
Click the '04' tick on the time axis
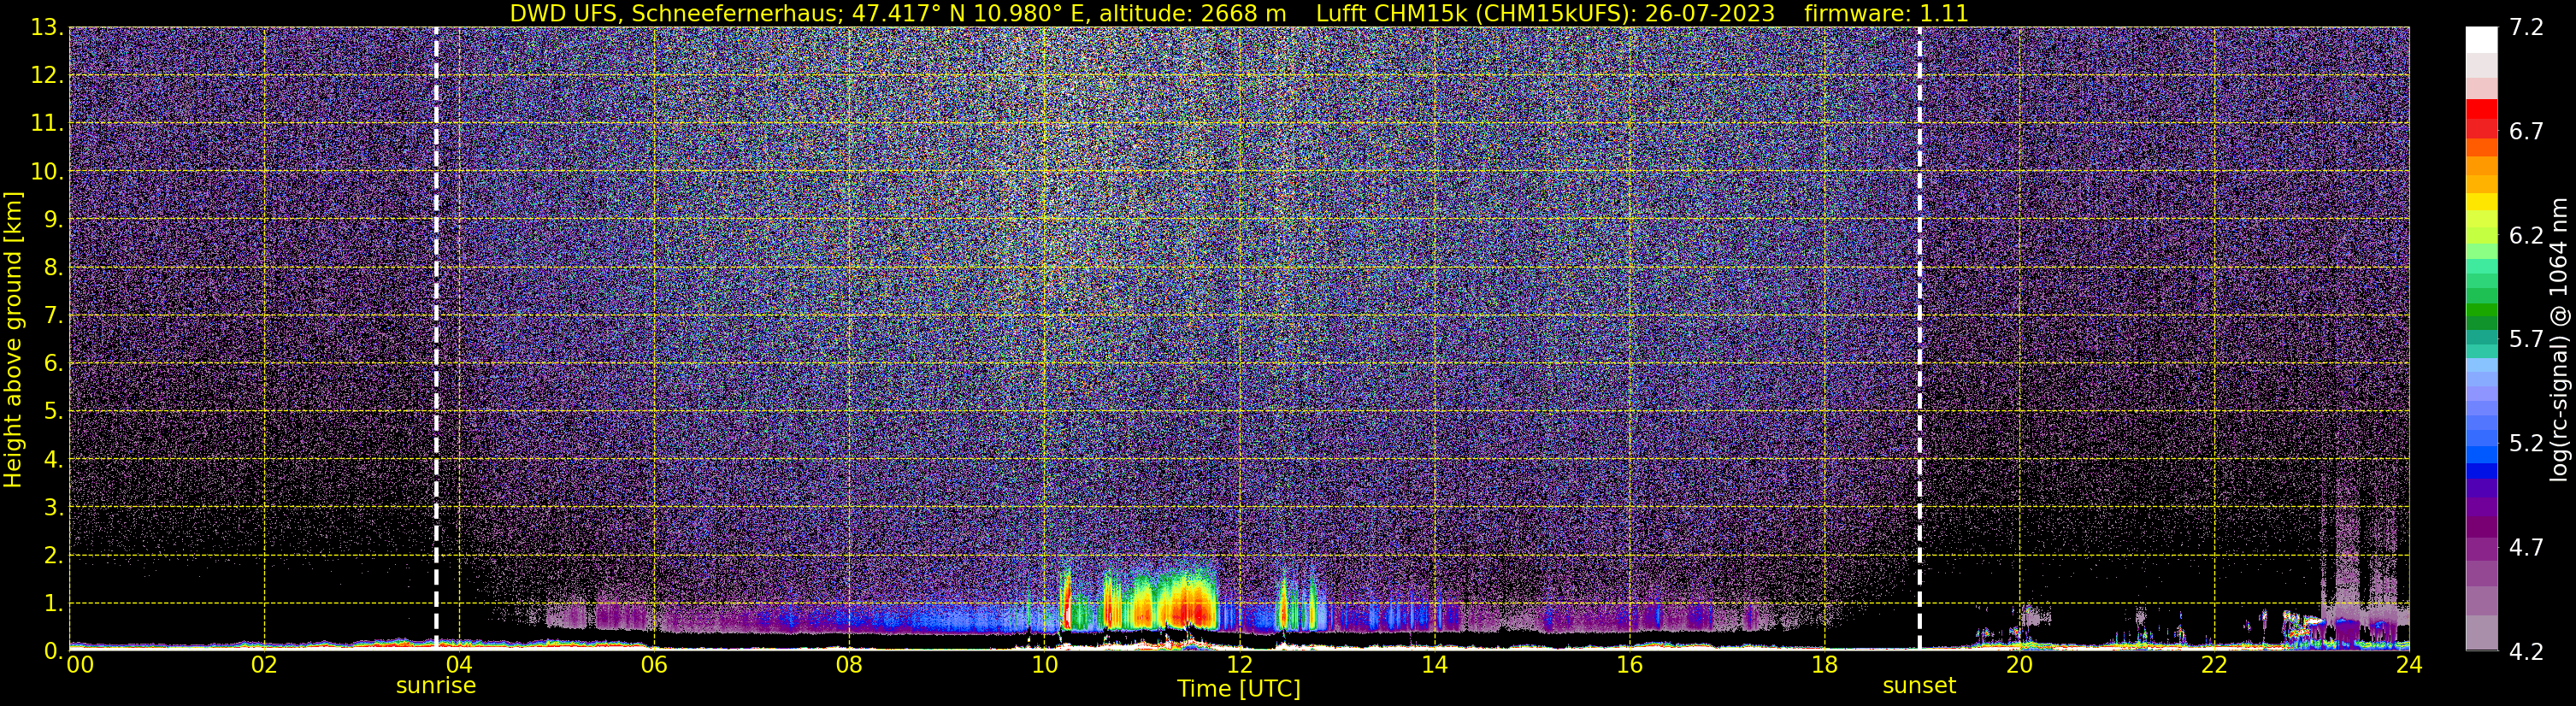coord(459,666)
